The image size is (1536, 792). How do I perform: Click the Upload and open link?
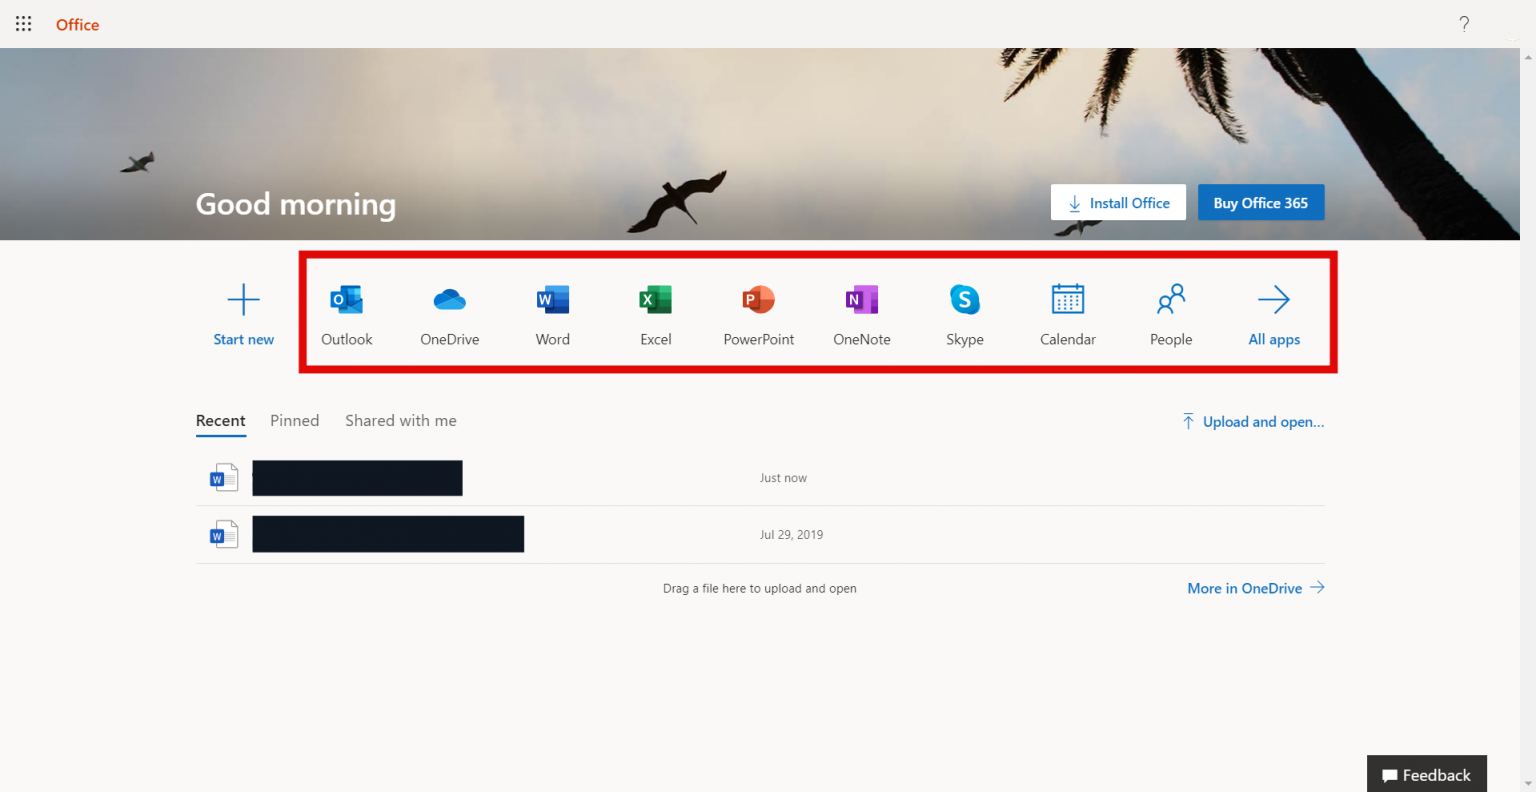point(1253,422)
